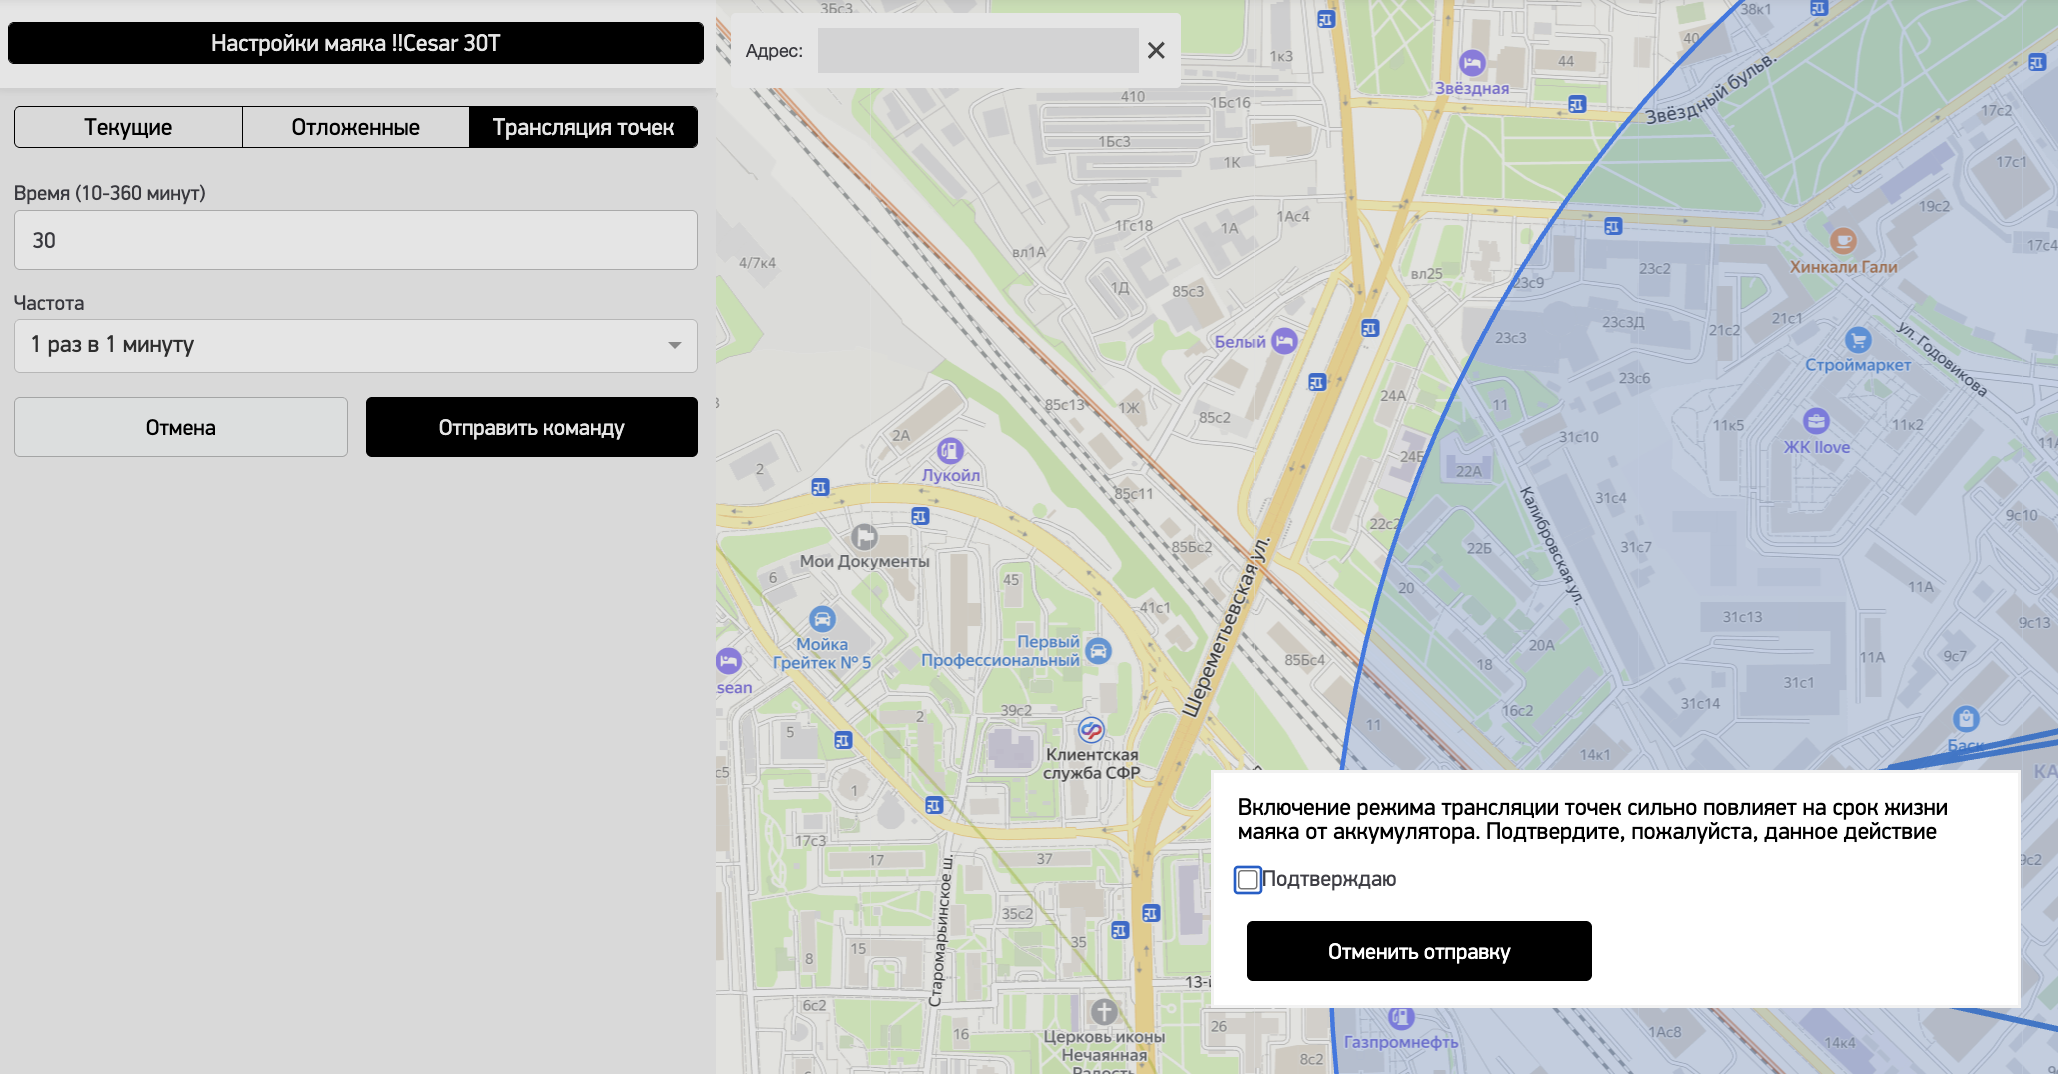Click the Строймаркет shopping cart icon

(1857, 340)
